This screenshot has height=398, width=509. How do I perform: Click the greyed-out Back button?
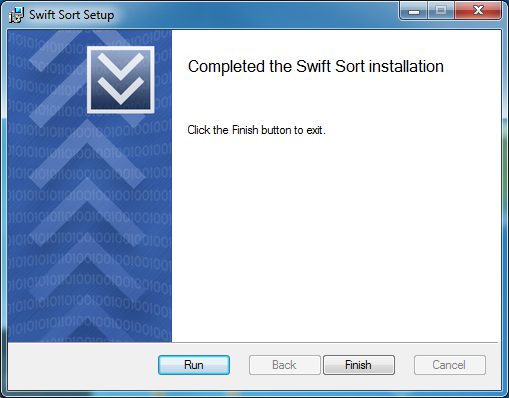[284, 365]
